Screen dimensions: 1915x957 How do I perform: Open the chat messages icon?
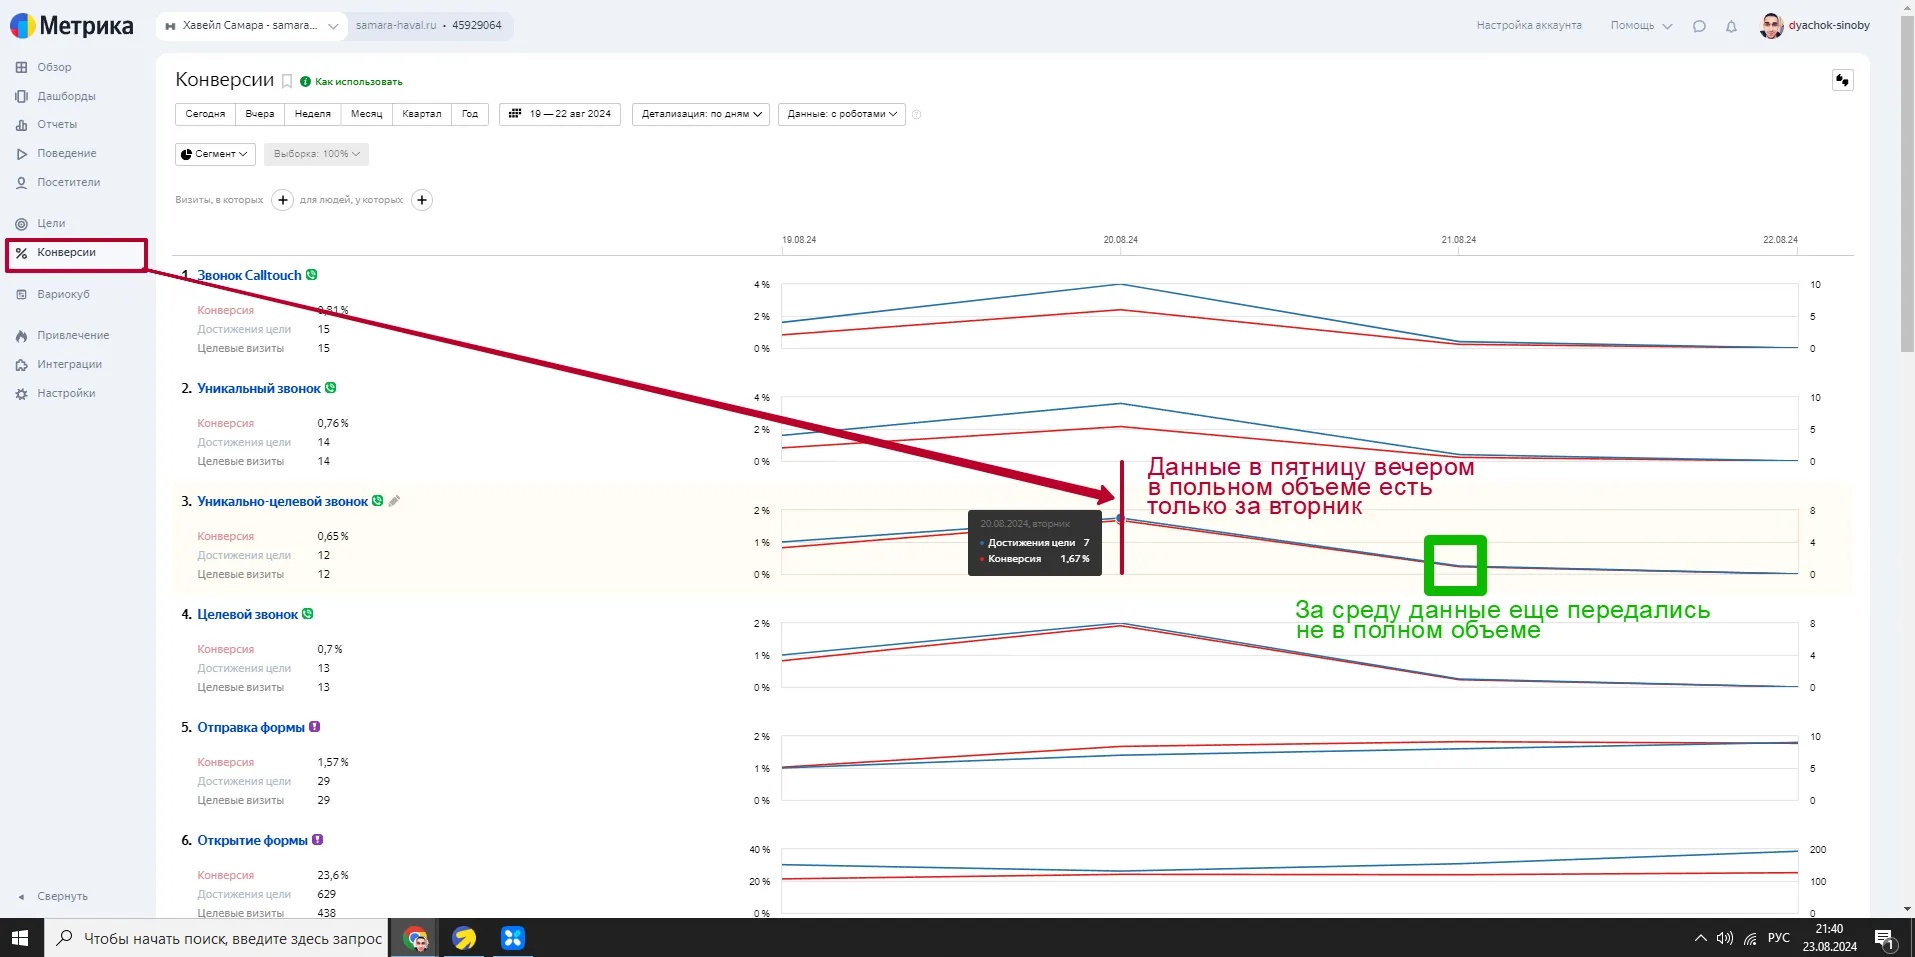pyautogui.click(x=1699, y=26)
